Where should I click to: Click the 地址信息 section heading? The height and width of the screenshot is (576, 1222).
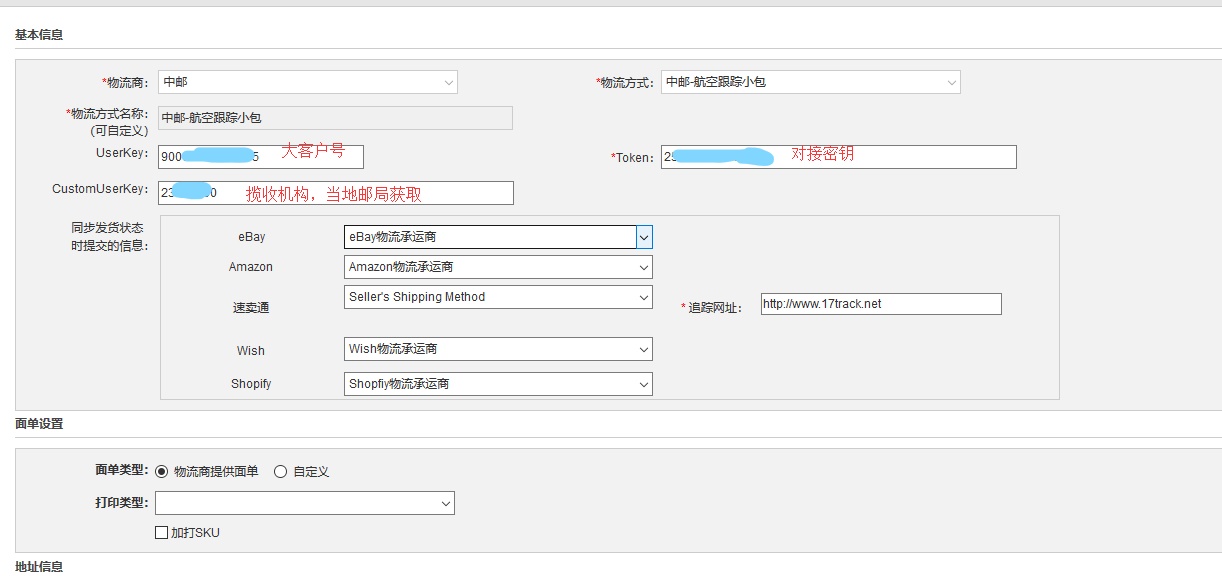pos(39,567)
